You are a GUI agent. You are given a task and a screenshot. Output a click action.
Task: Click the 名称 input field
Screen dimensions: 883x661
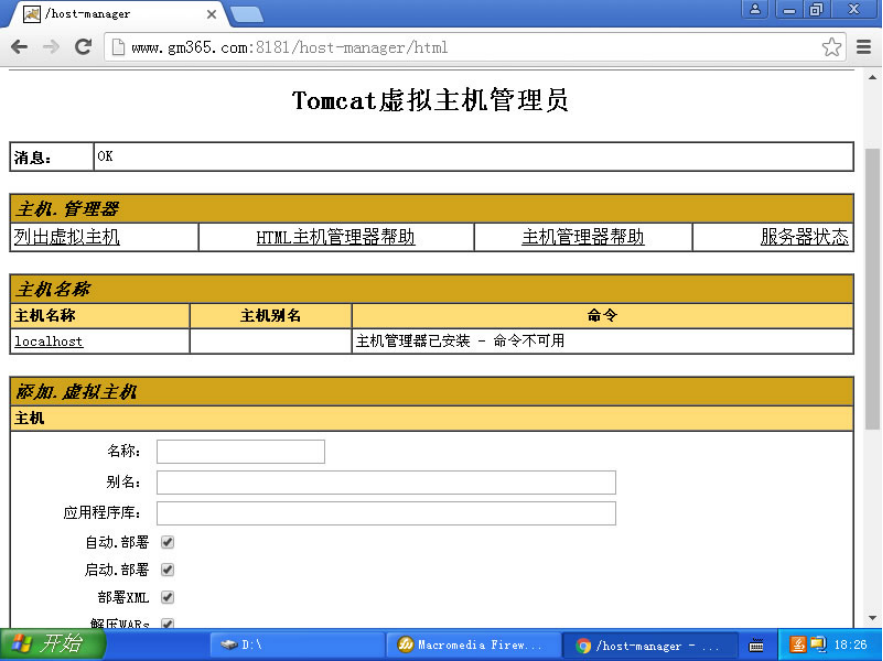click(240, 452)
